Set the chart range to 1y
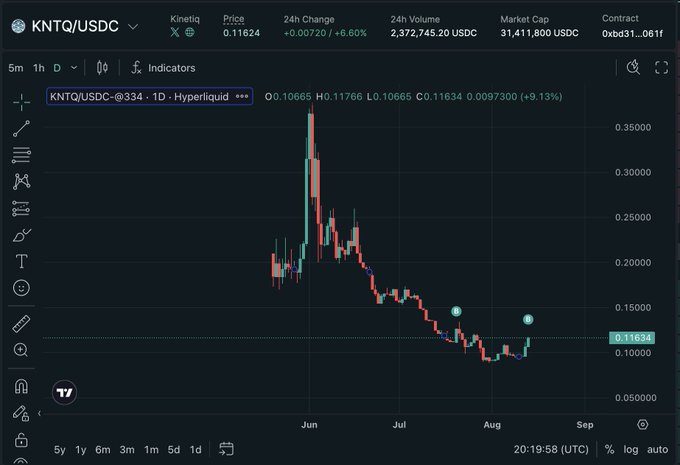The image size is (680, 465). click(x=81, y=450)
